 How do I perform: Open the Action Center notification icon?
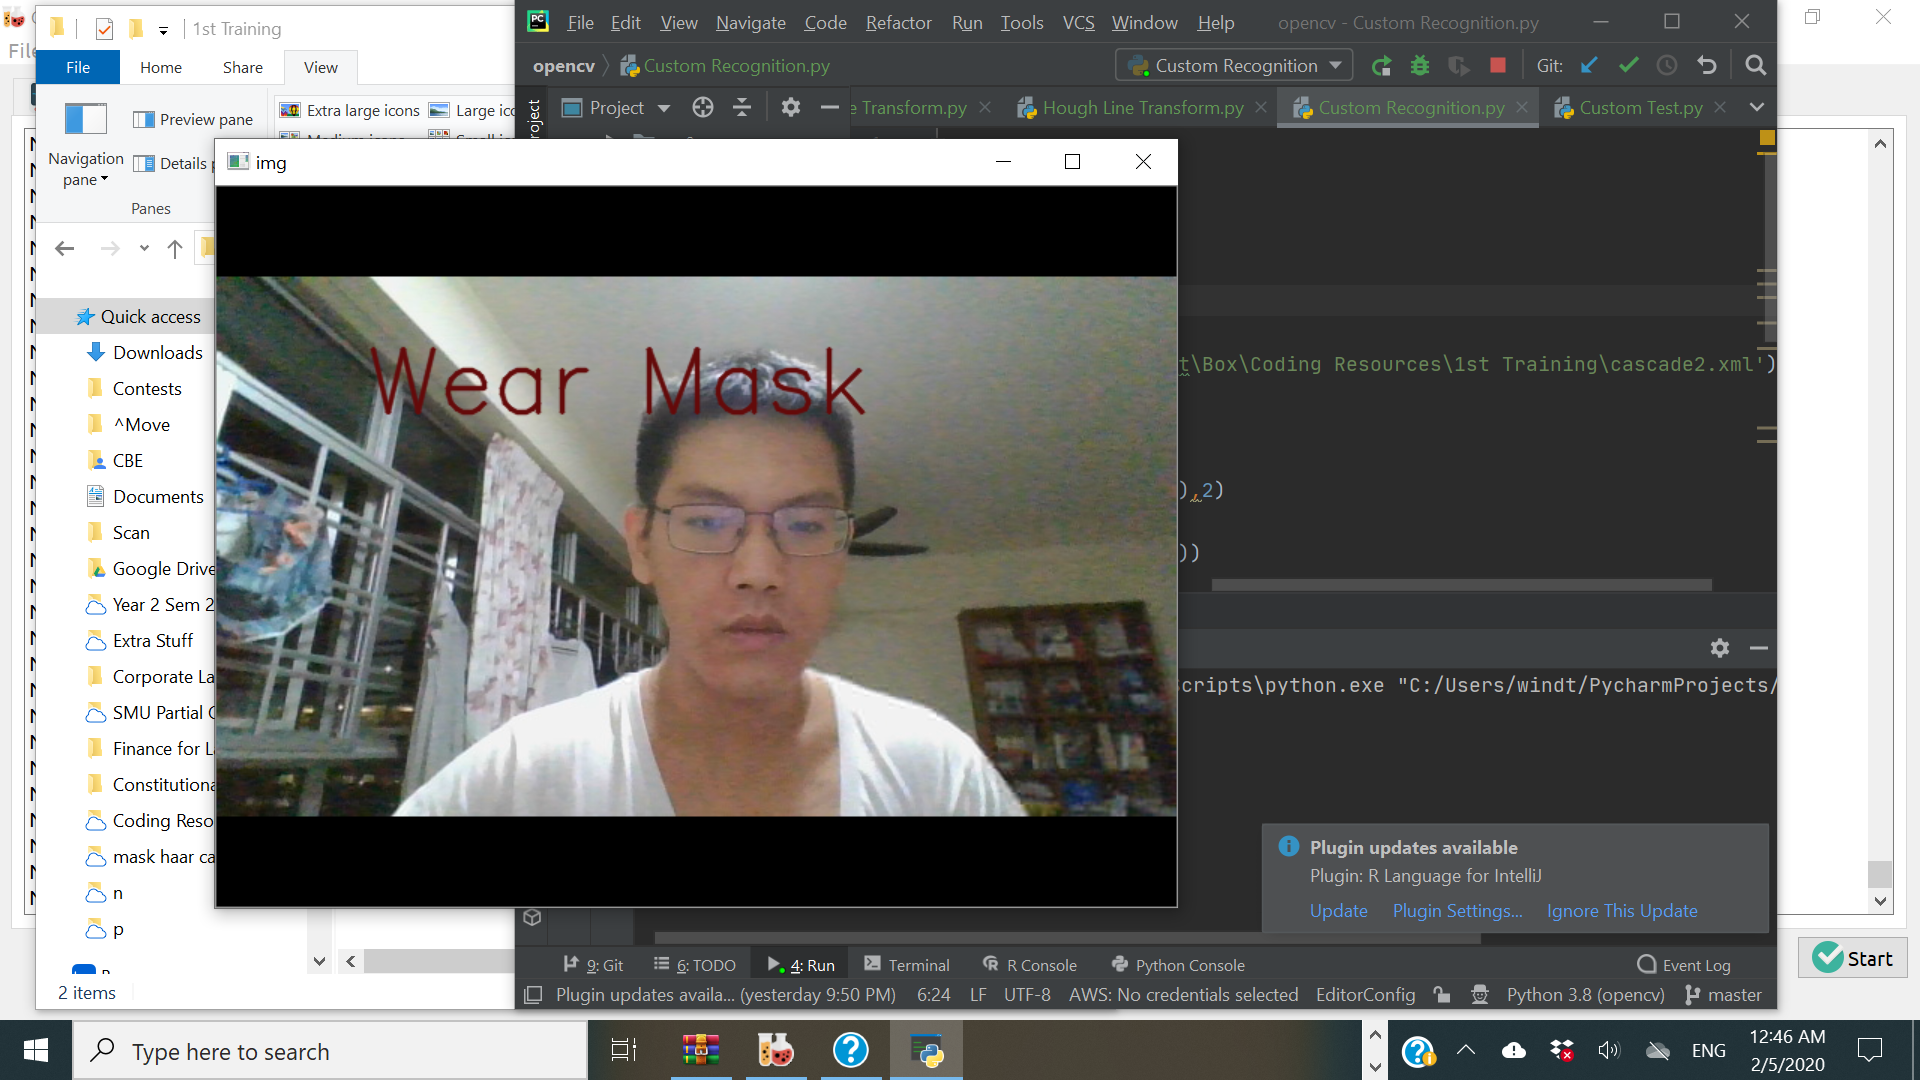tap(1869, 1050)
